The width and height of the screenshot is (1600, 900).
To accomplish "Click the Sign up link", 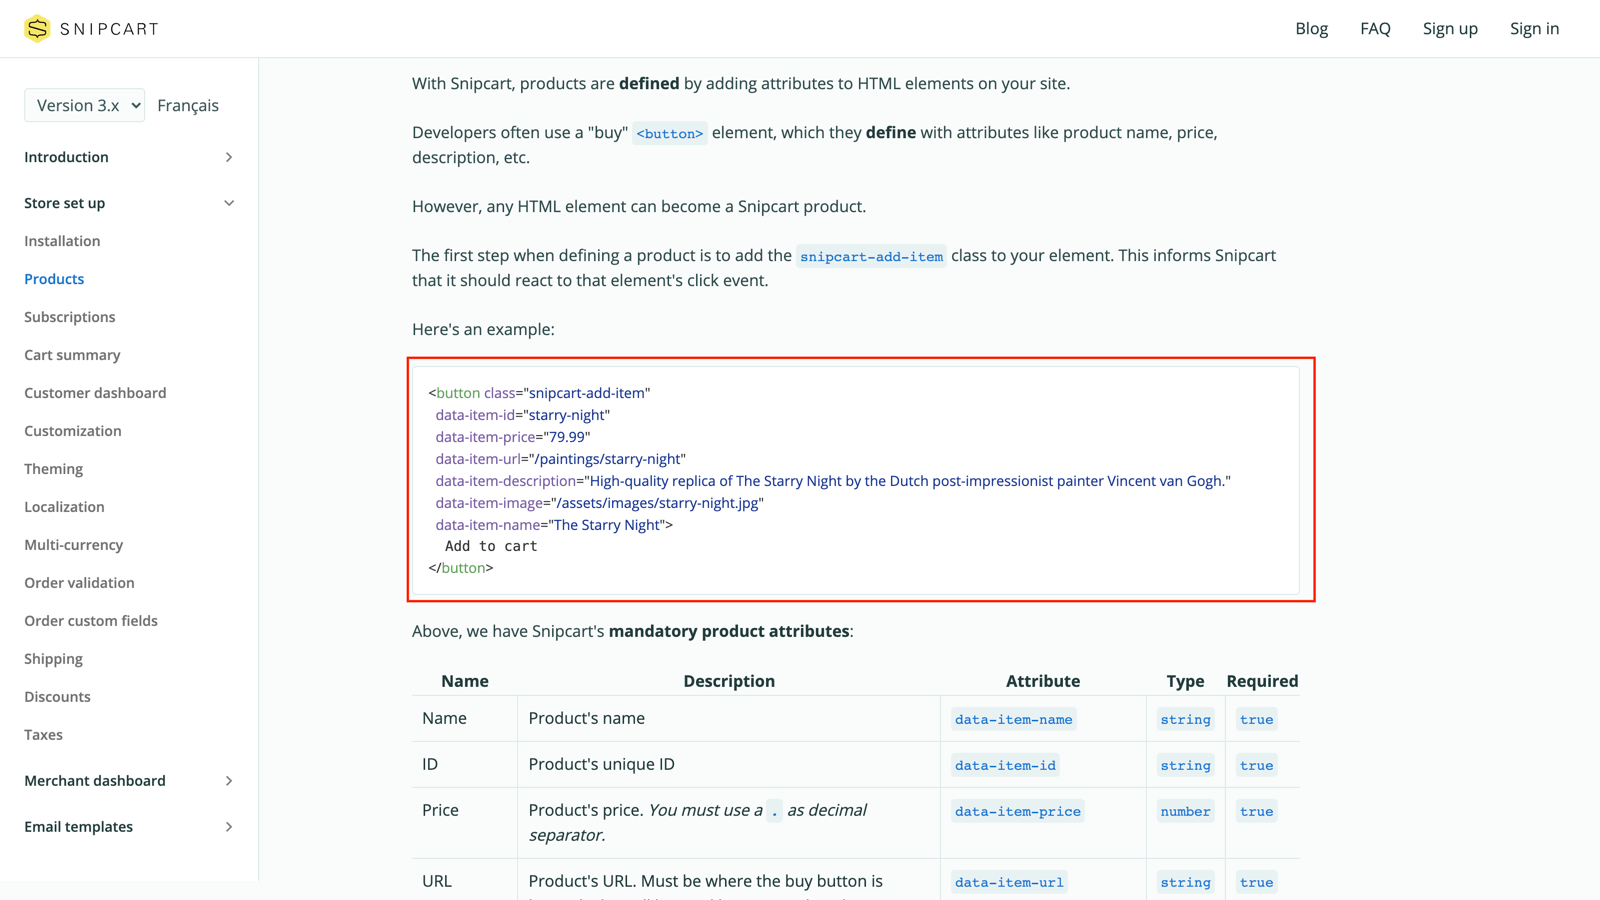I will 1450,28.
